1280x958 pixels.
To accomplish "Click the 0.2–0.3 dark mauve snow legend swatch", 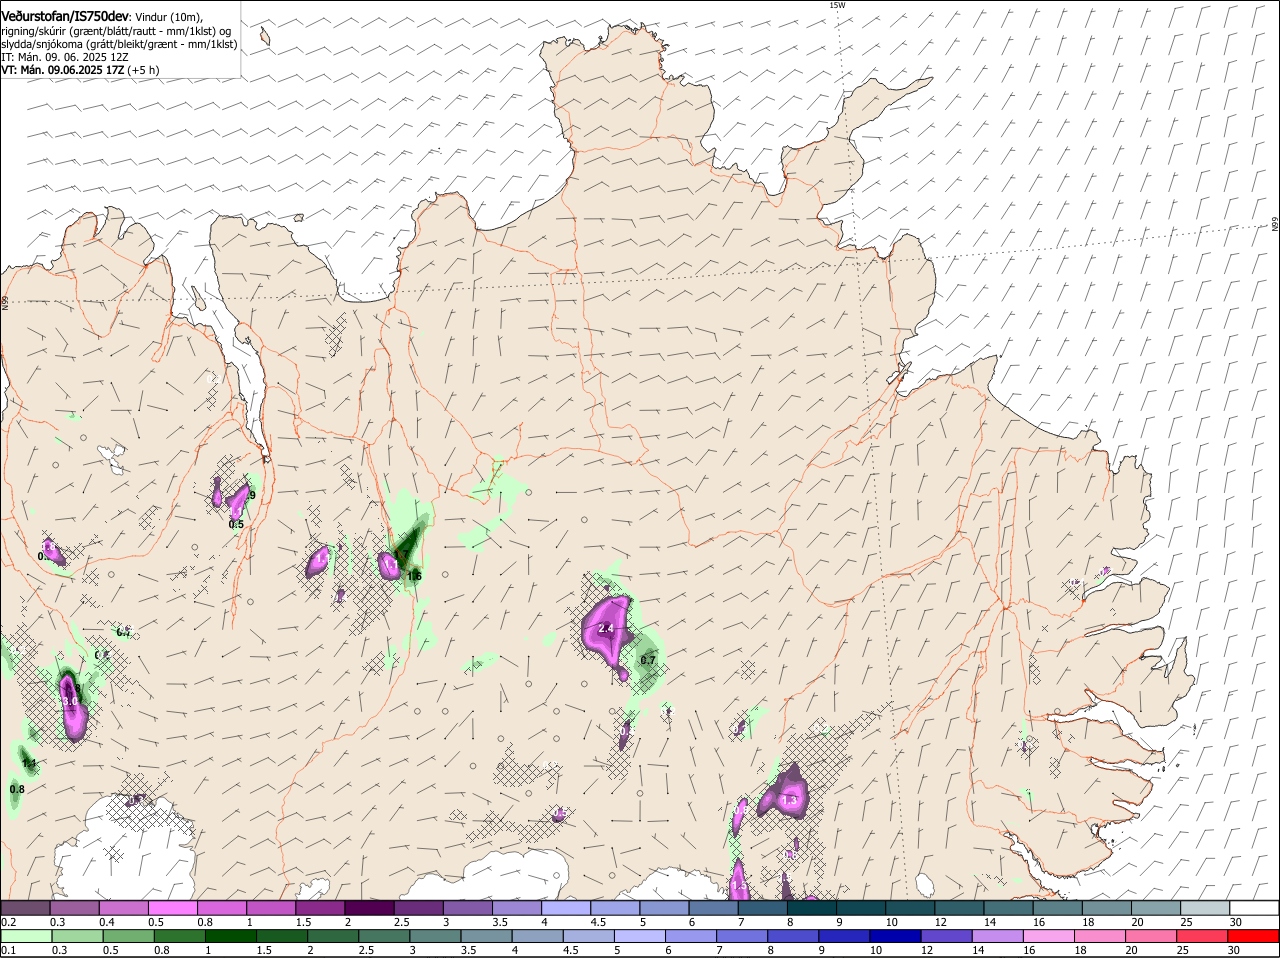I will click(x=25, y=908).
